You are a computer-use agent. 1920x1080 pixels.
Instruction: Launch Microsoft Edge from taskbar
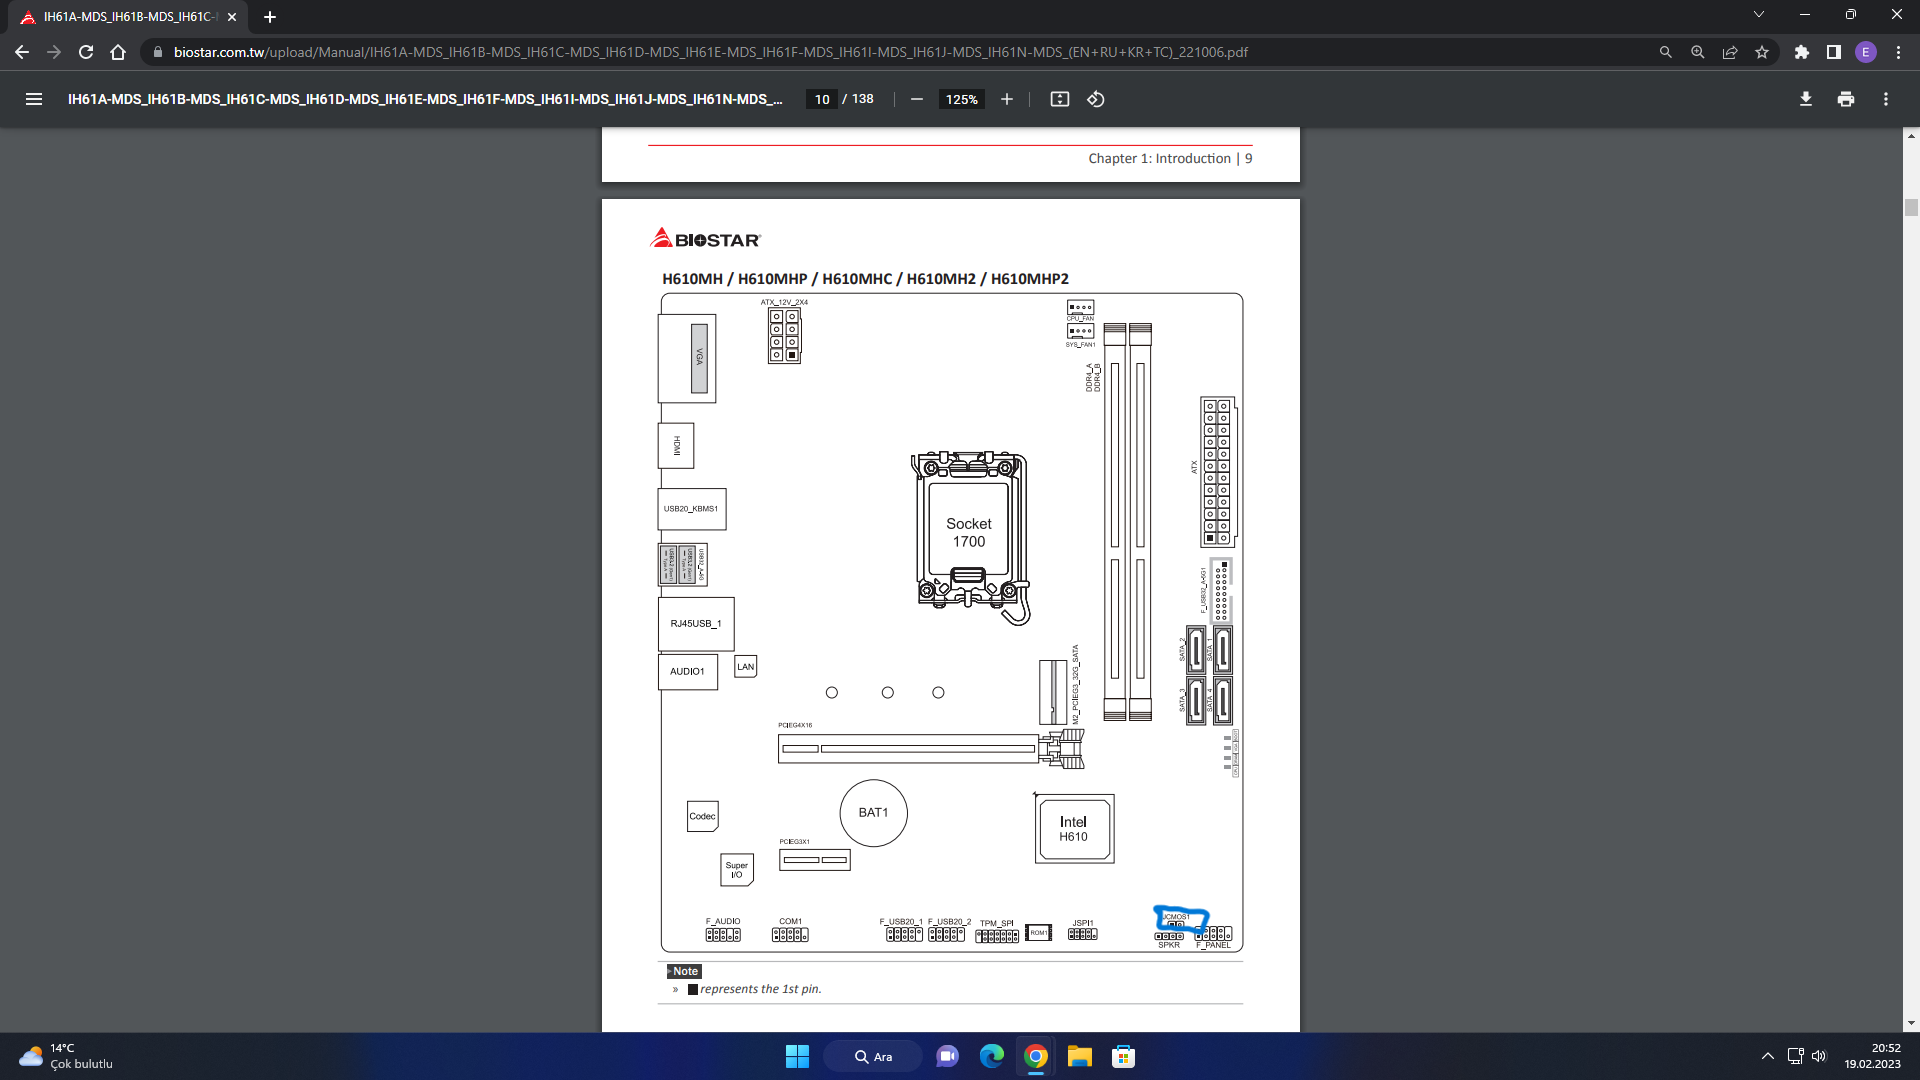pos(991,1056)
